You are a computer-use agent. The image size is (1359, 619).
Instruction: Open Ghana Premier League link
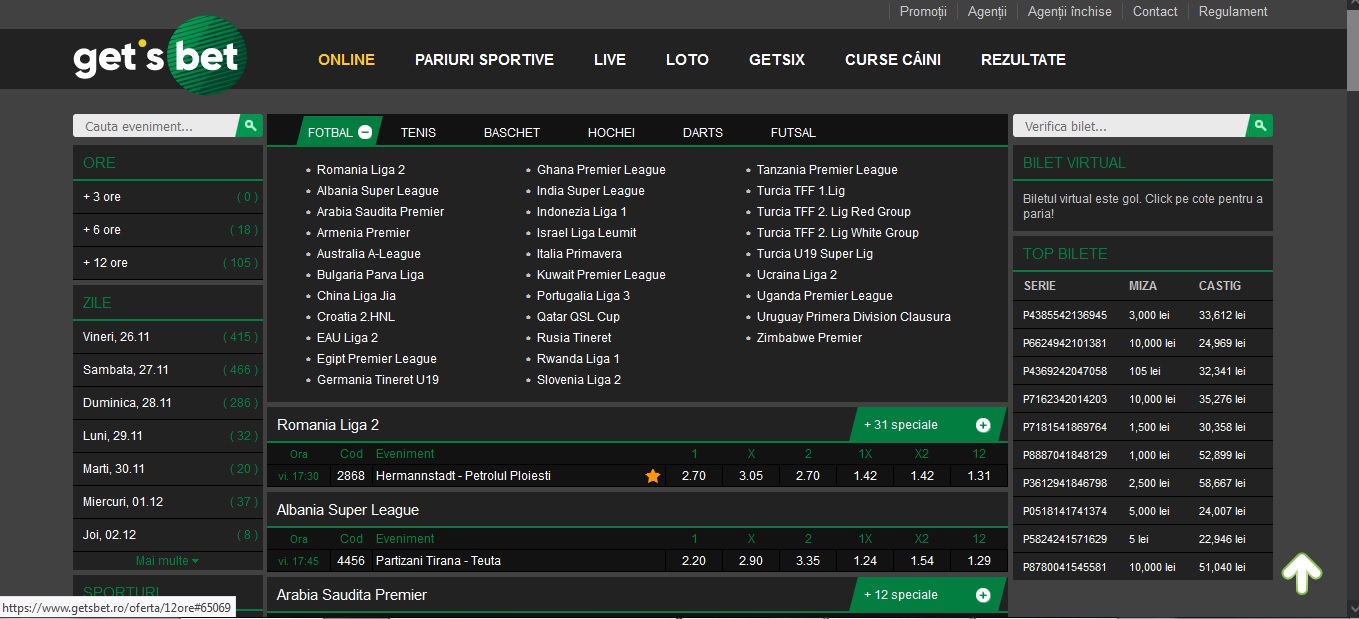coord(601,170)
